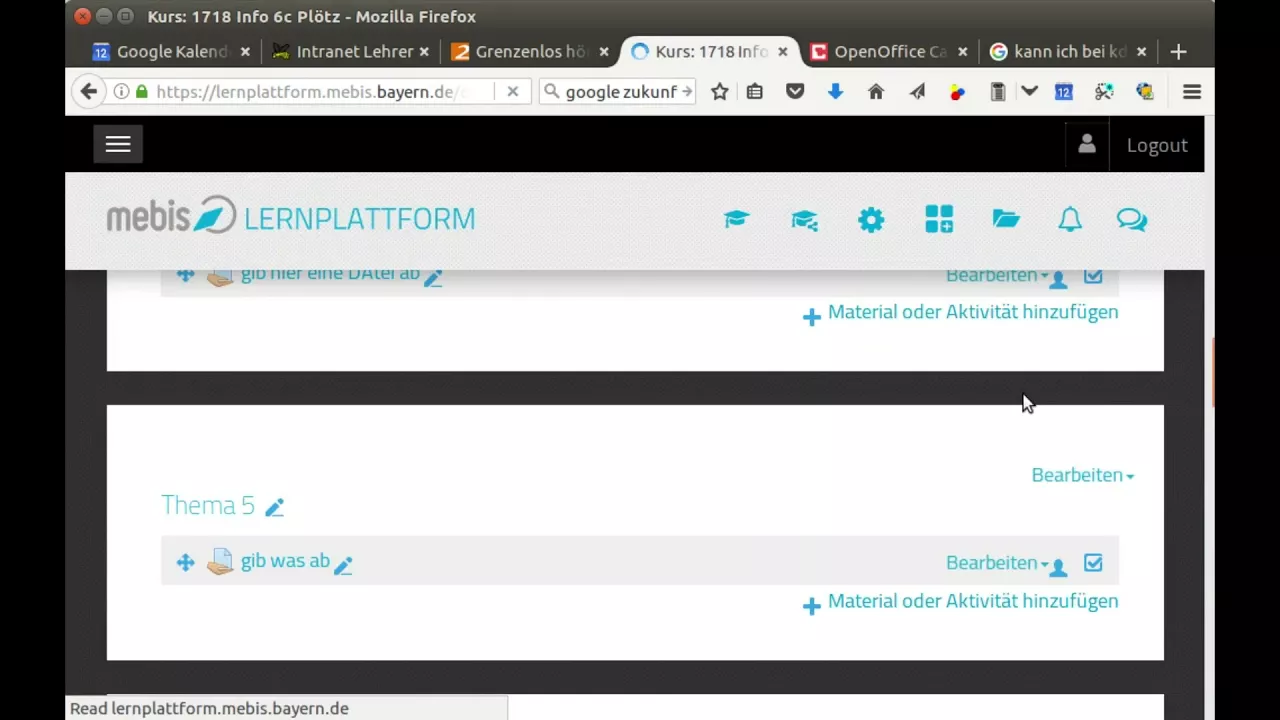Click the status text 'Read lernplattform.mebis.bayern.de'
1280x720 pixels.
[209, 708]
